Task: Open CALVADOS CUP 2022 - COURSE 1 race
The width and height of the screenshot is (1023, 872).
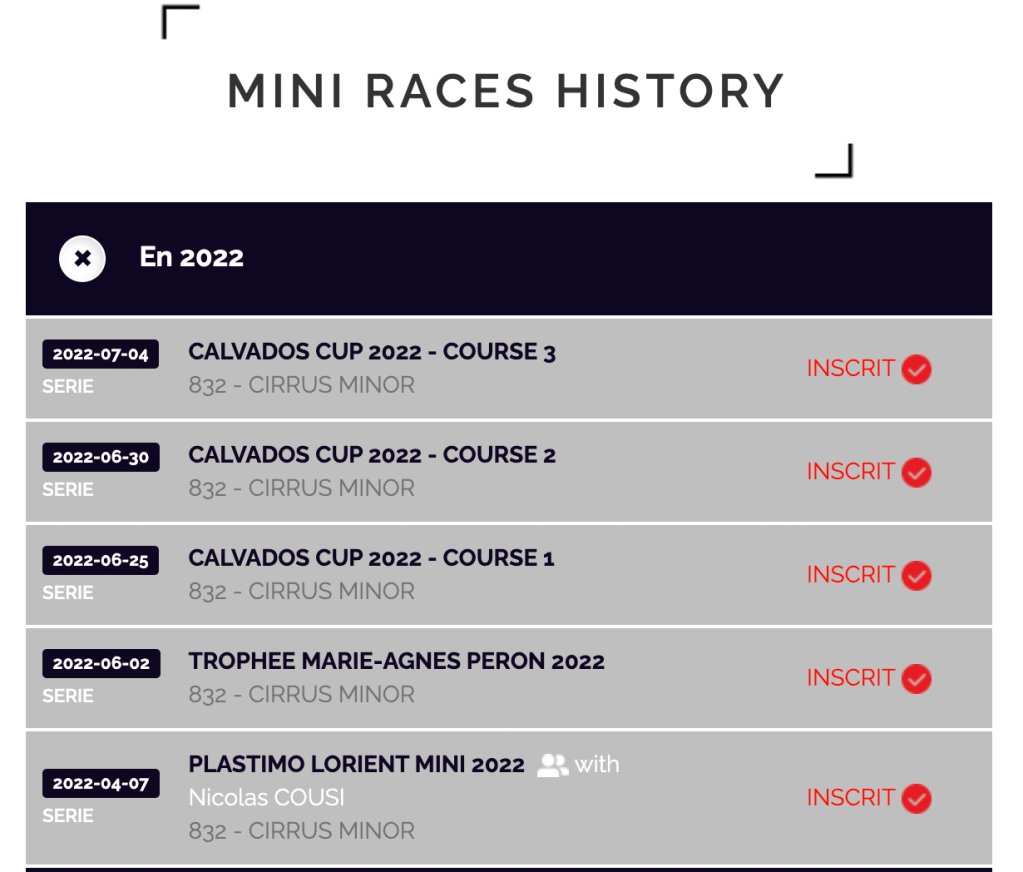Action: pos(370,558)
